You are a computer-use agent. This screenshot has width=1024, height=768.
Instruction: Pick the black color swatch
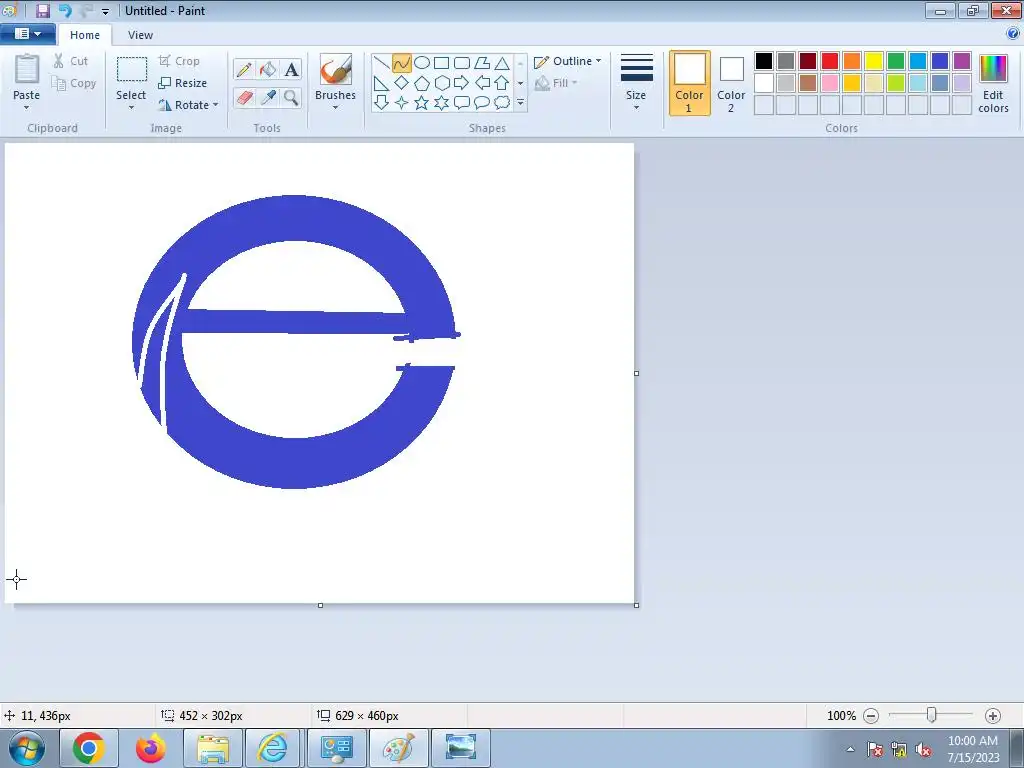[x=764, y=61]
